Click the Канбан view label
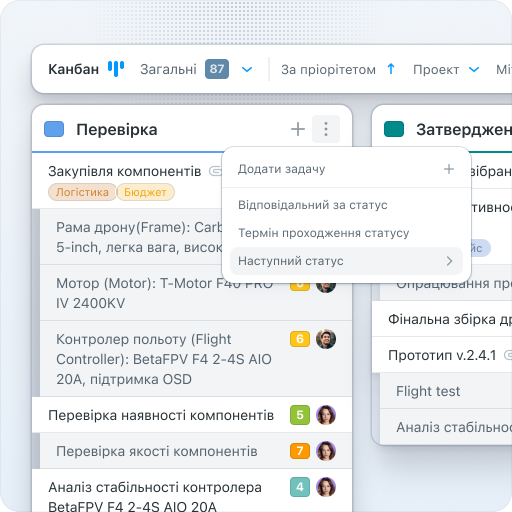Viewport: 512px width, 512px height. [x=73, y=69]
